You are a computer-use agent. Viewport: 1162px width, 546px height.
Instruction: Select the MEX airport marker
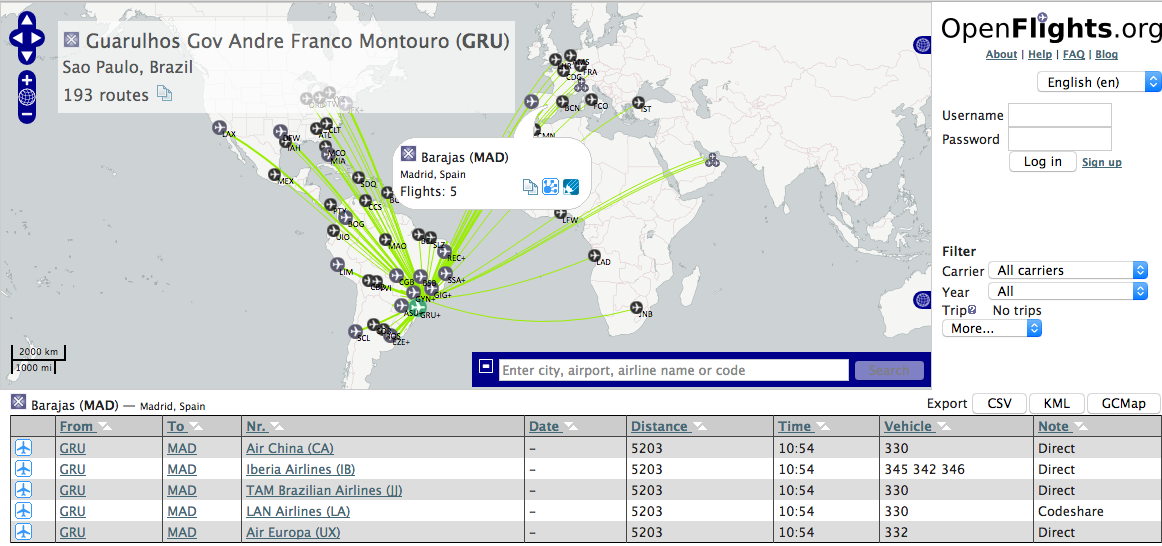(x=276, y=175)
